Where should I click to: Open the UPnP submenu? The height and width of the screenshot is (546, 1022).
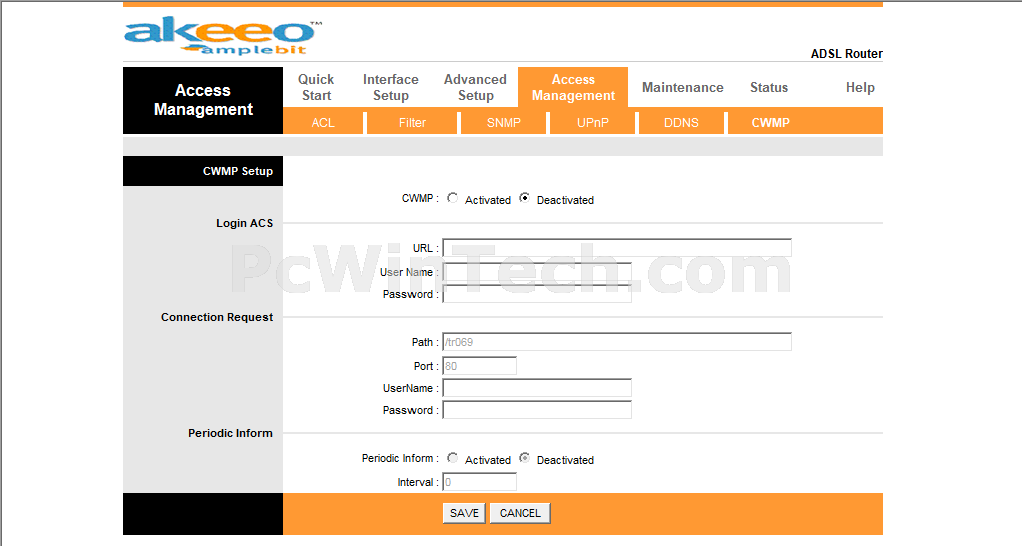point(592,122)
